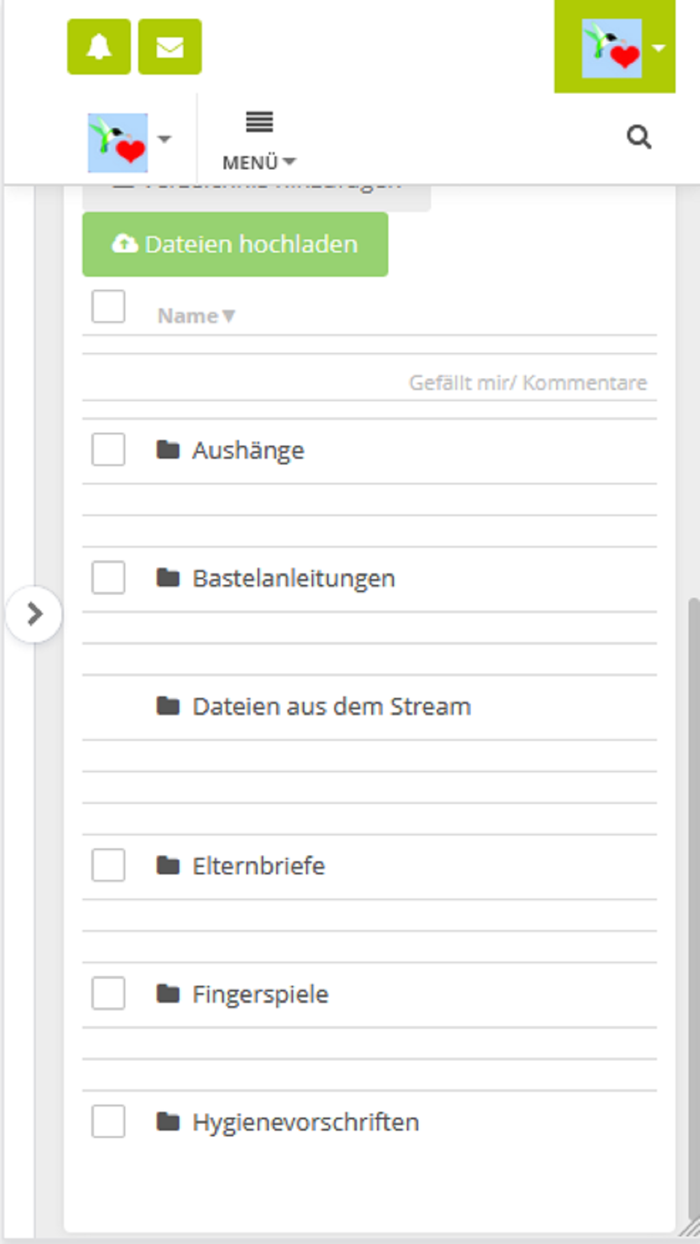Open the dropdown arrow beside the green avatar

click(659, 46)
